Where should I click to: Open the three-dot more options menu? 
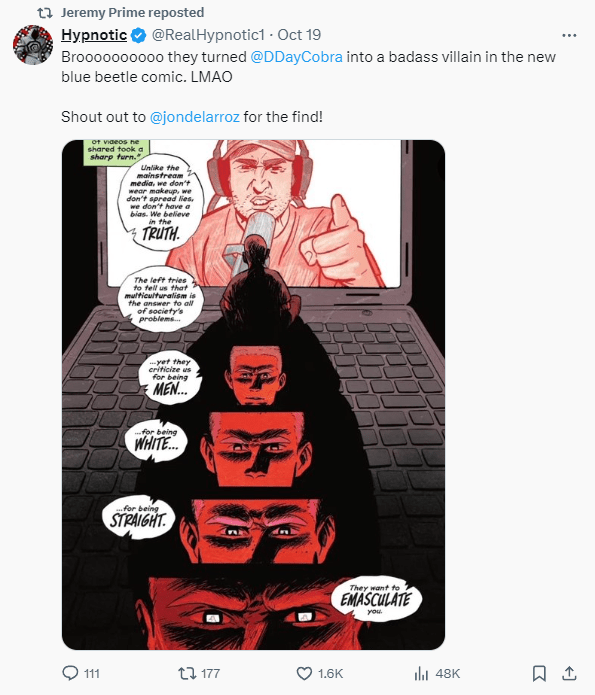(x=569, y=35)
